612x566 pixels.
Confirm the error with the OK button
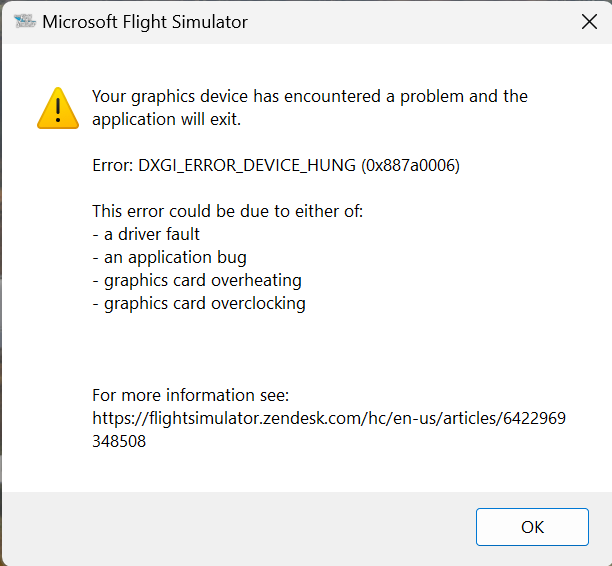(532, 527)
